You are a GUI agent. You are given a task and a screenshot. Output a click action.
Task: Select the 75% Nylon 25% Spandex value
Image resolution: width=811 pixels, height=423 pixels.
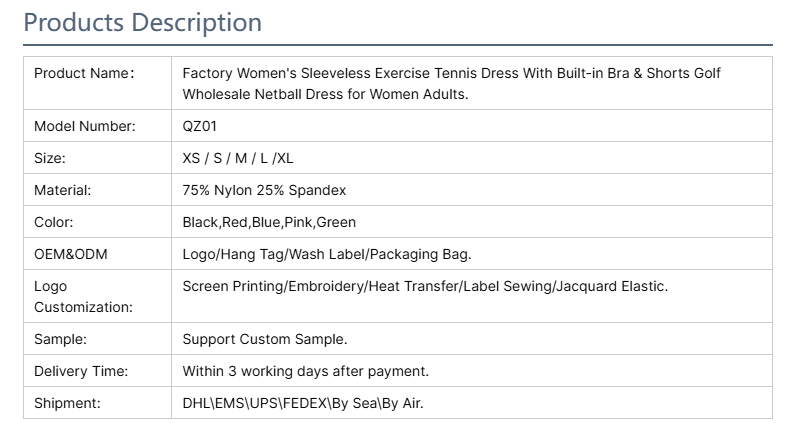[x=264, y=190]
